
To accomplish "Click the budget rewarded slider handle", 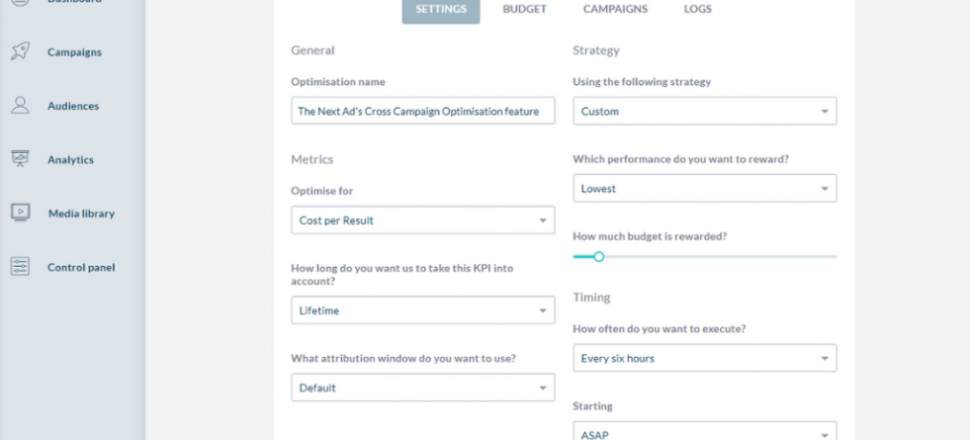I will pyautogui.click(x=598, y=256).
